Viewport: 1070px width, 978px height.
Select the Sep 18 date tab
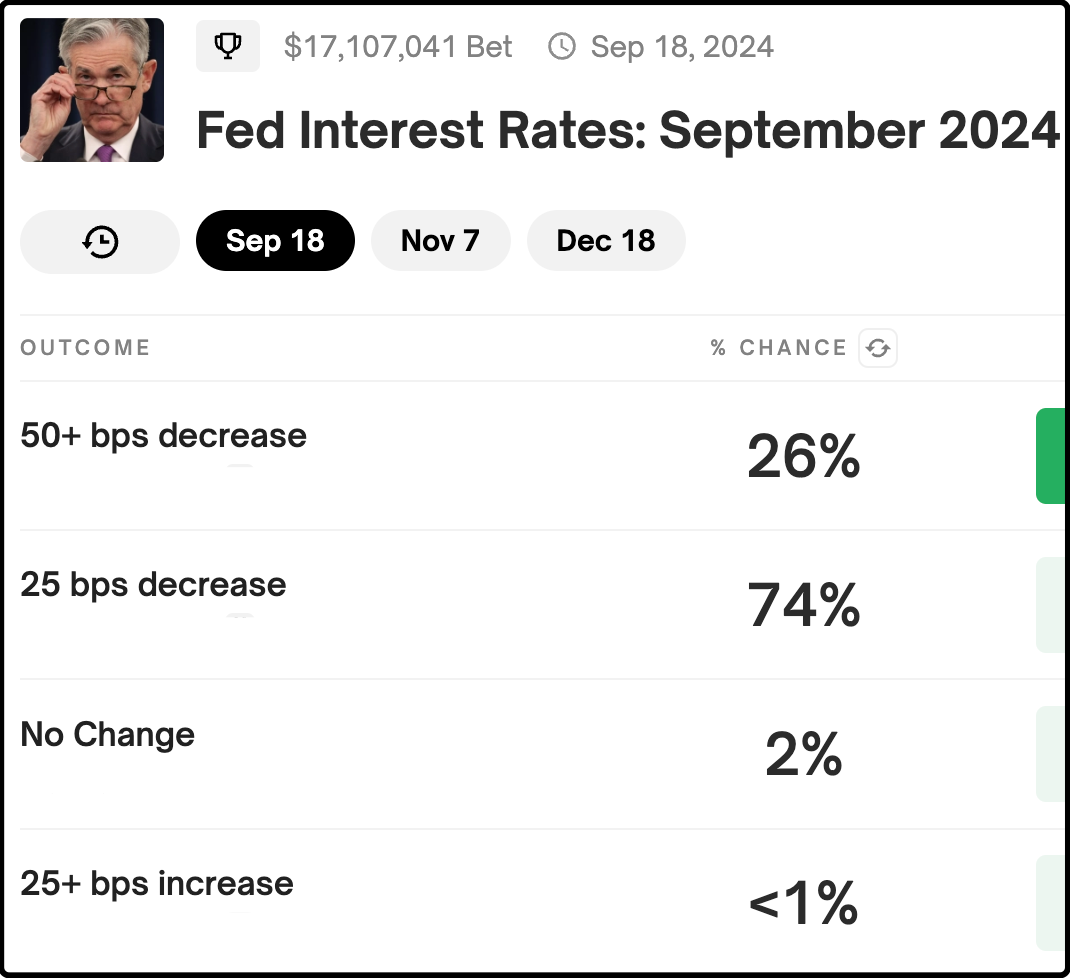click(275, 240)
